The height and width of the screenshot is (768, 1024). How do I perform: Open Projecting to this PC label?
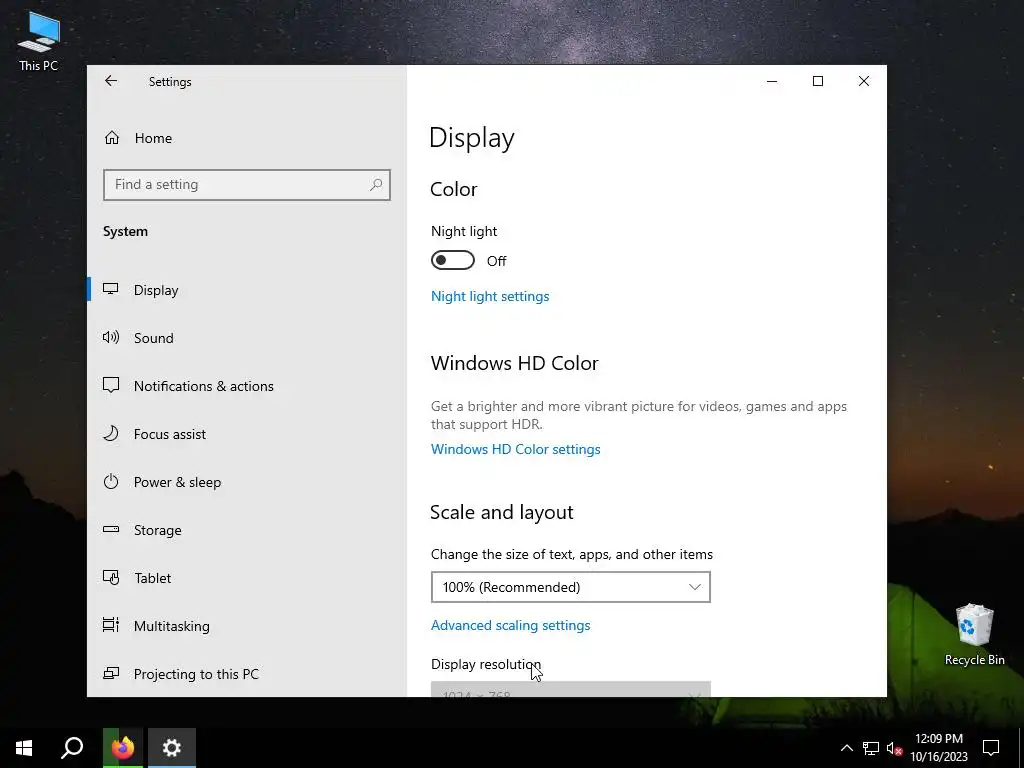coord(197,674)
